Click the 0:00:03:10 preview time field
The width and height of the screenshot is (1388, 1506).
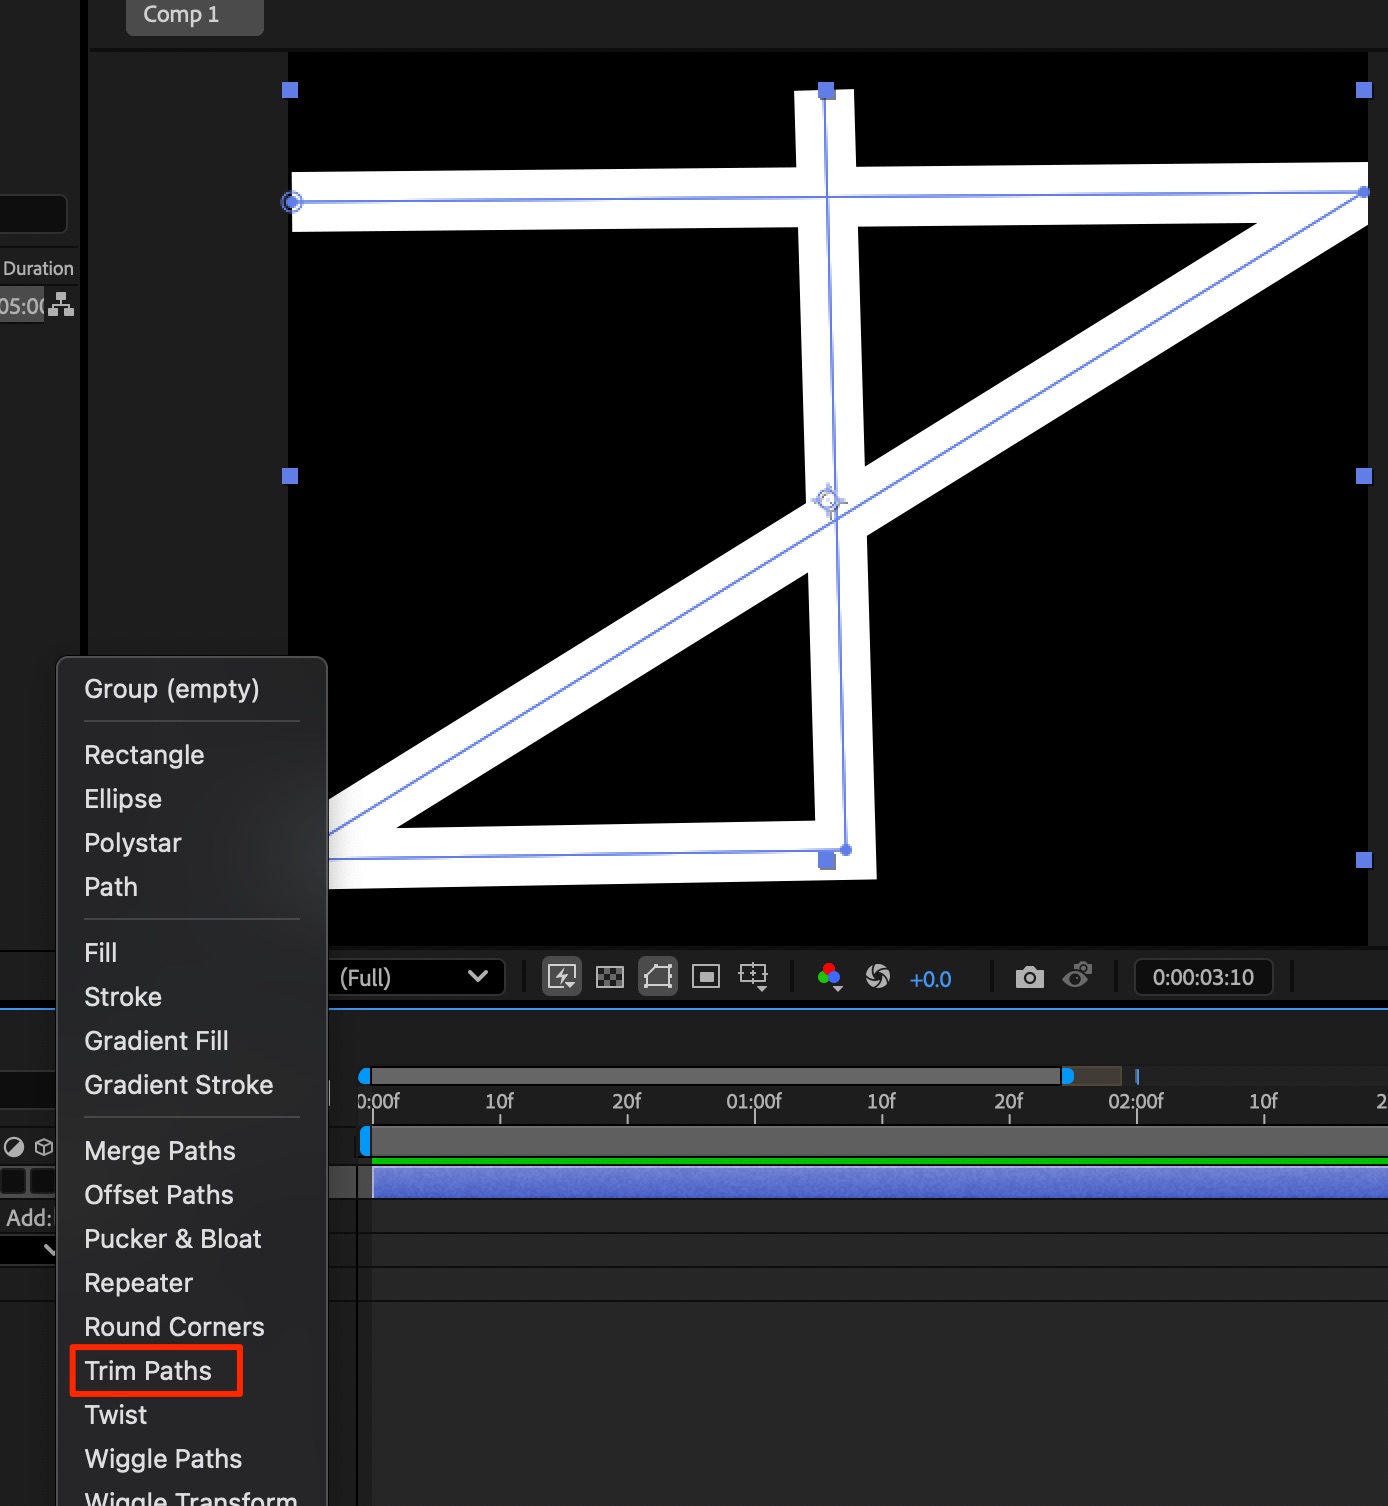pyautogui.click(x=1202, y=977)
